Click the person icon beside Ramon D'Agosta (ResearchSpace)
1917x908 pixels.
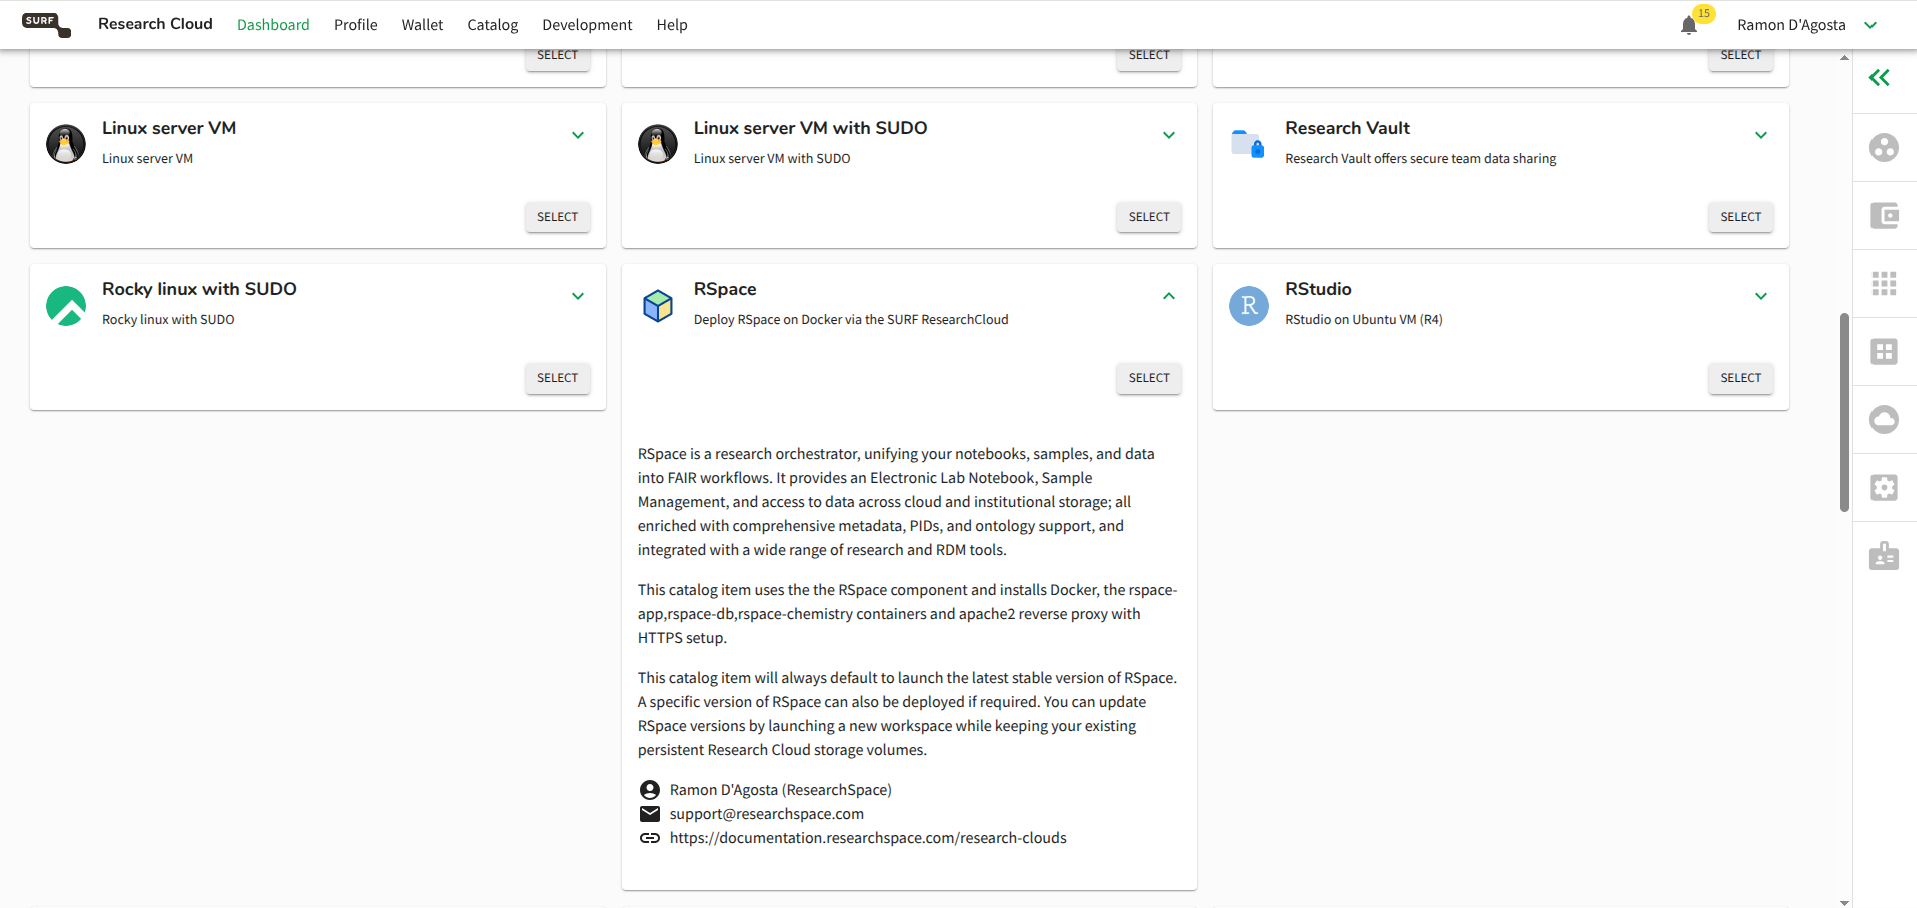[x=650, y=790]
